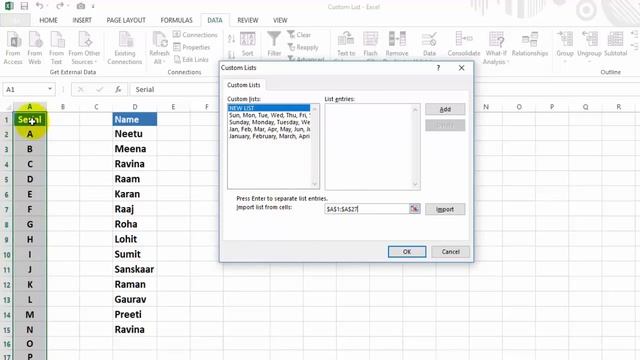640x360 pixels.
Task: Click cell containing Gaurav
Action: (135, 300)
